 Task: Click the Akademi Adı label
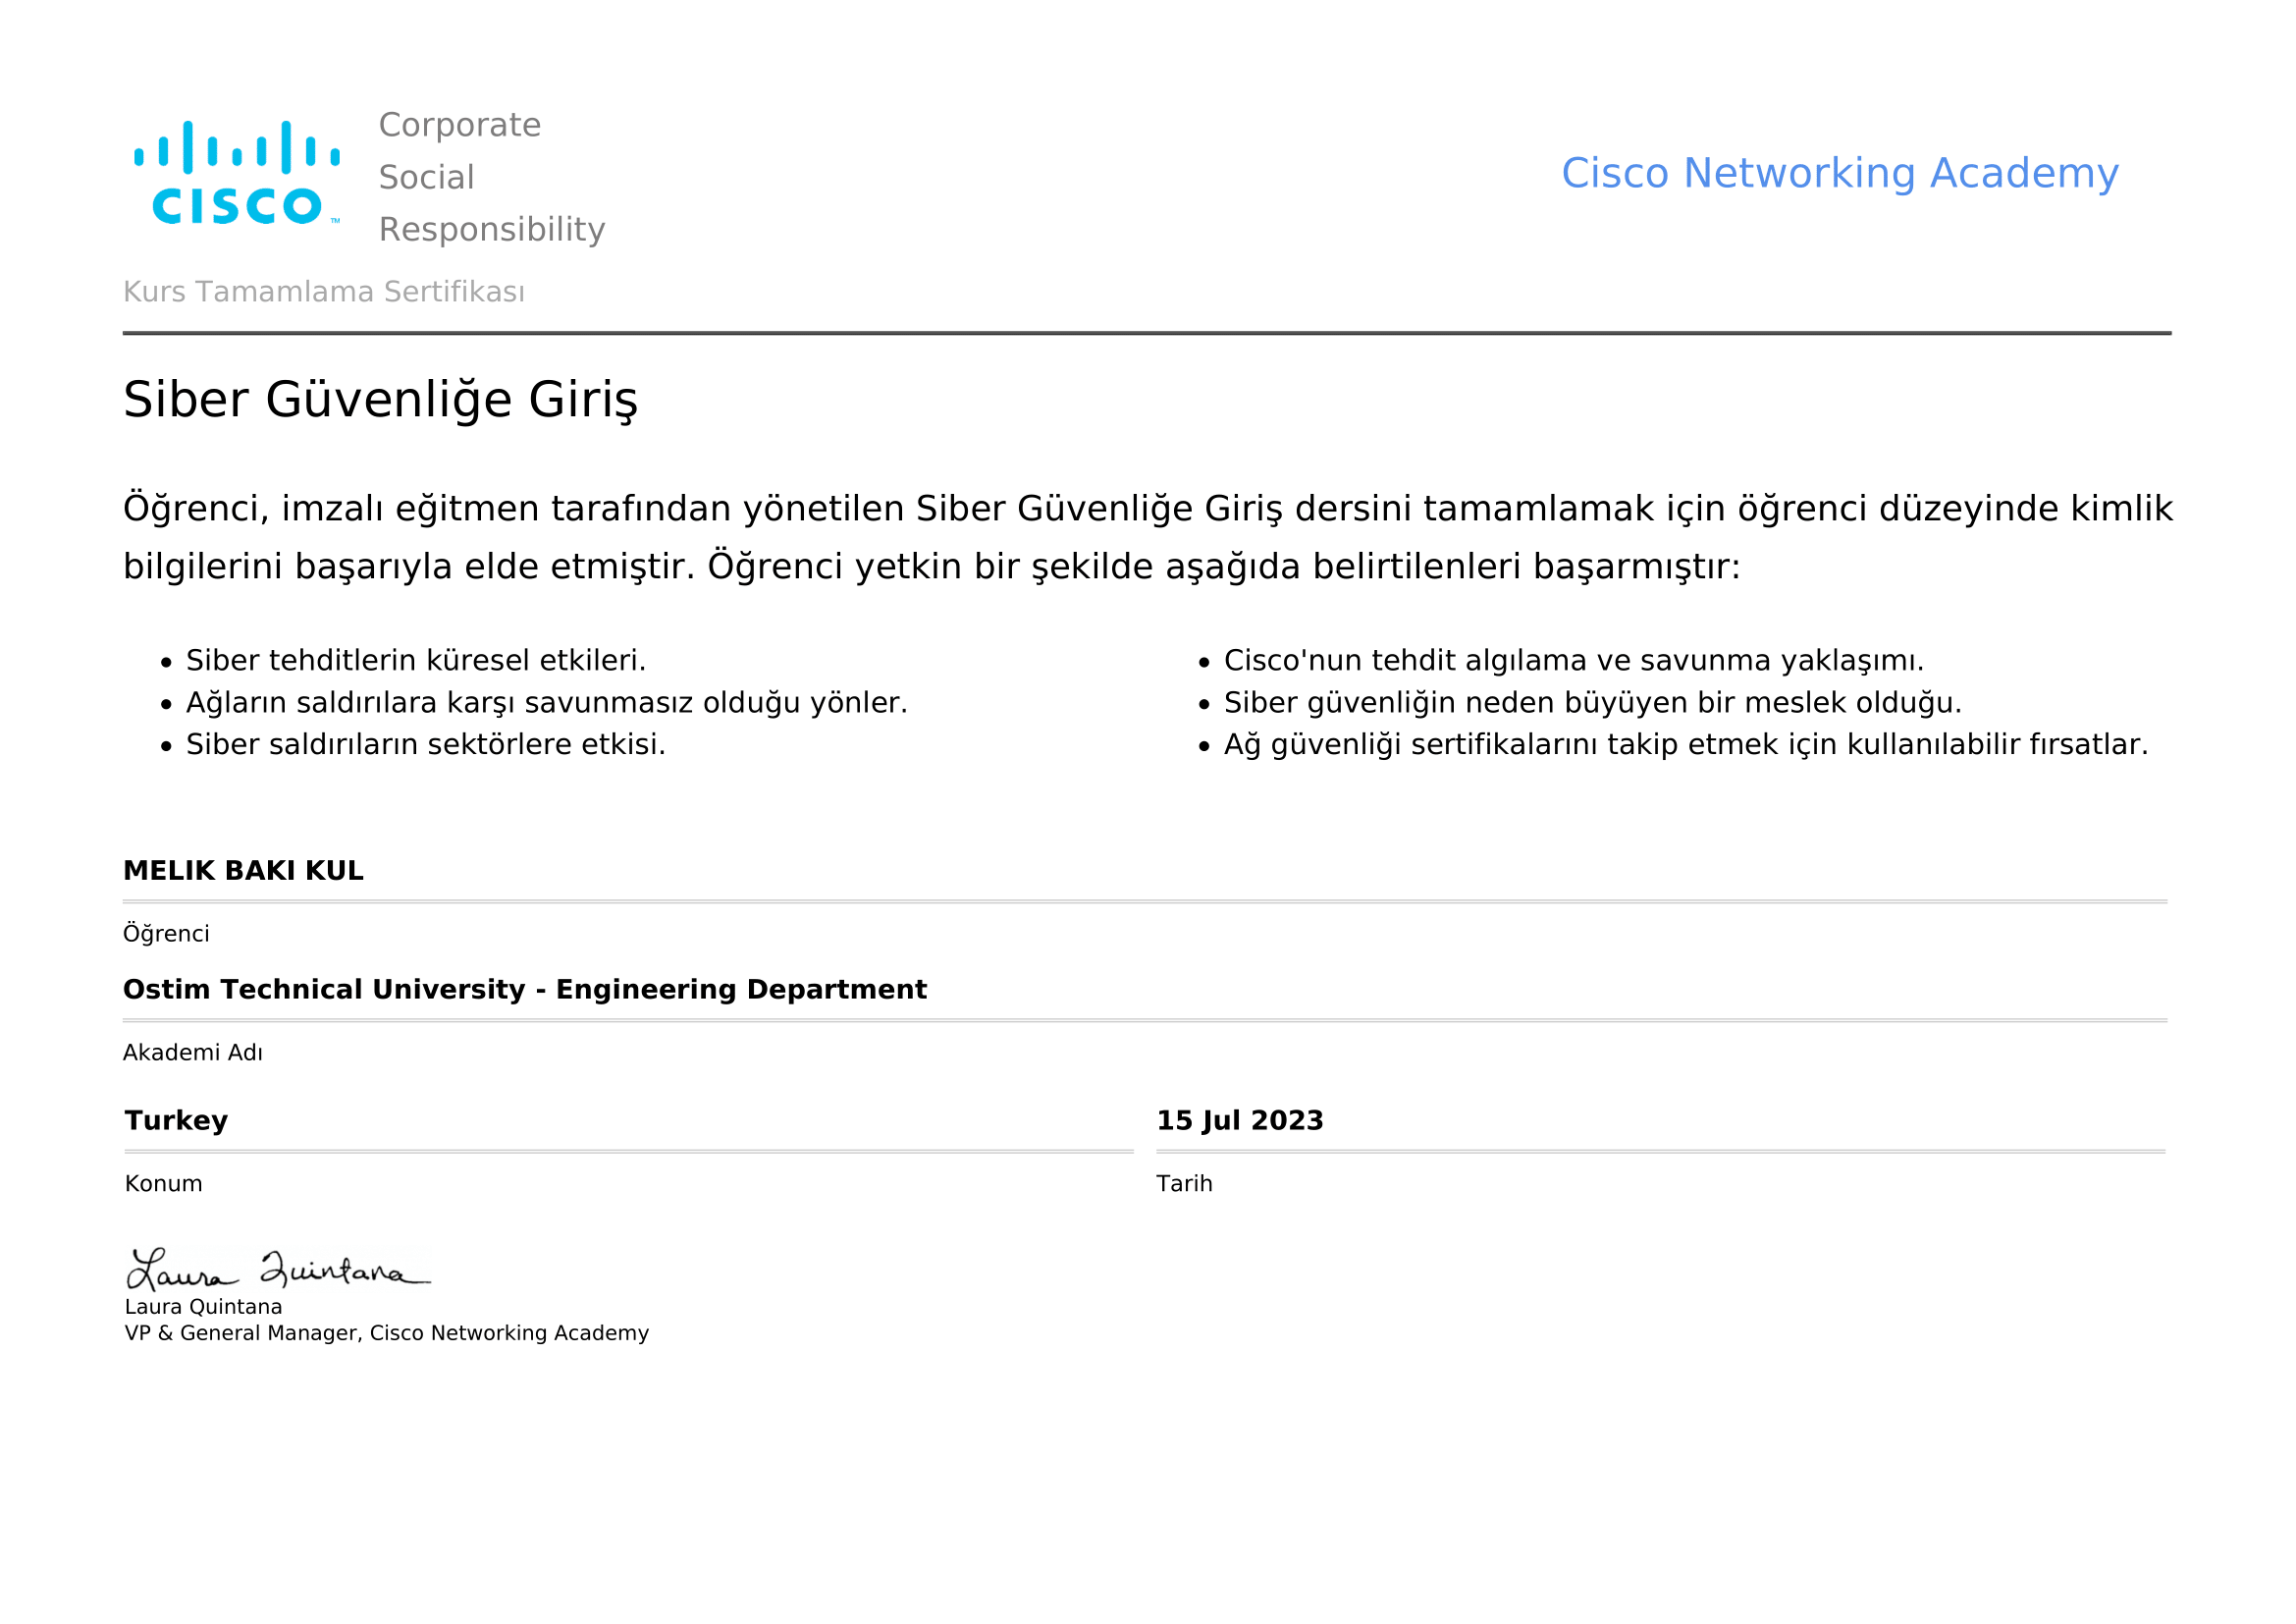tap(192, 1053)
